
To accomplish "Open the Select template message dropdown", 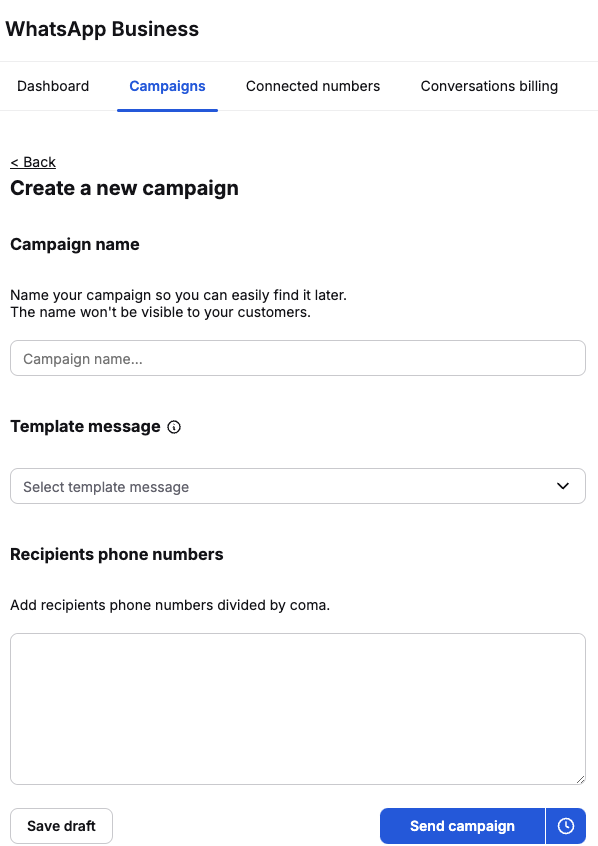I will click(x=298, y=486).
